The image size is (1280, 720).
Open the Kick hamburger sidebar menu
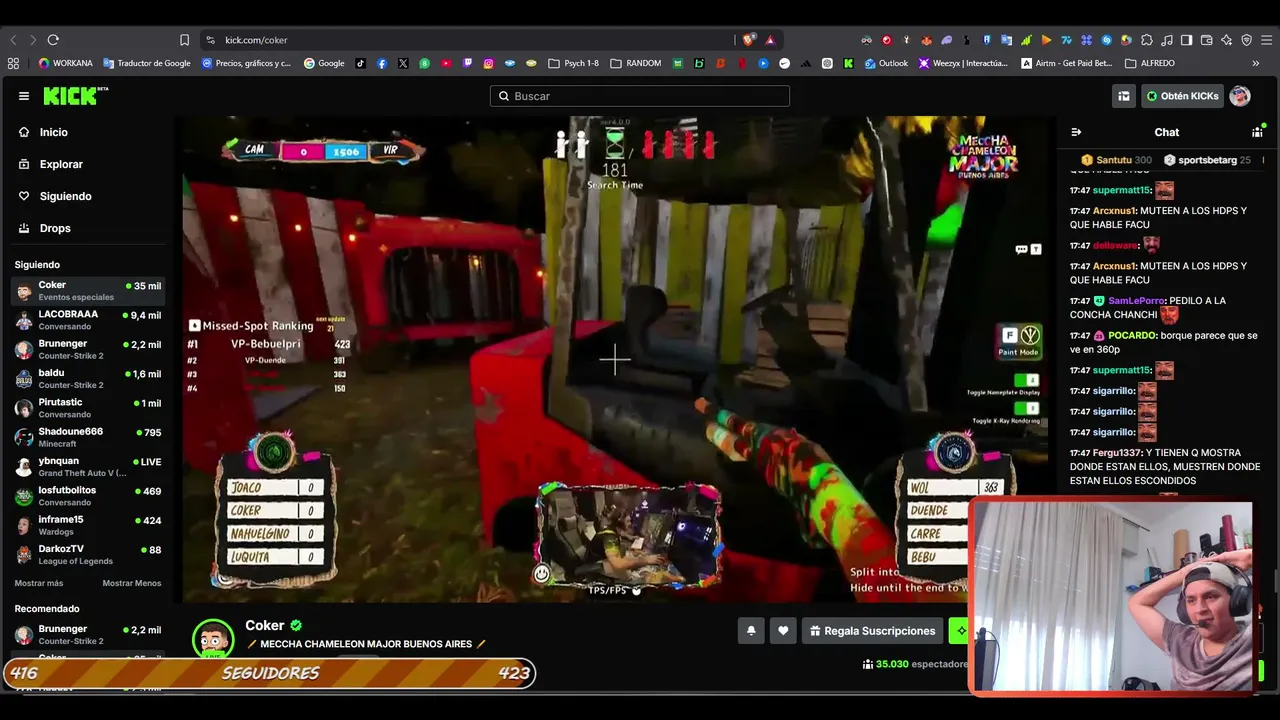[24, 96]
